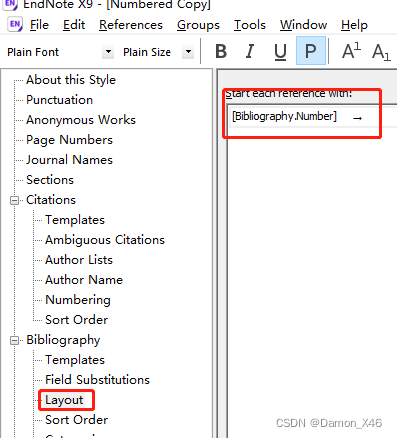Image resolution: width=397 pixels, height=438 pixels.
Task: Toggle Plain text P button
Action: 311,51
